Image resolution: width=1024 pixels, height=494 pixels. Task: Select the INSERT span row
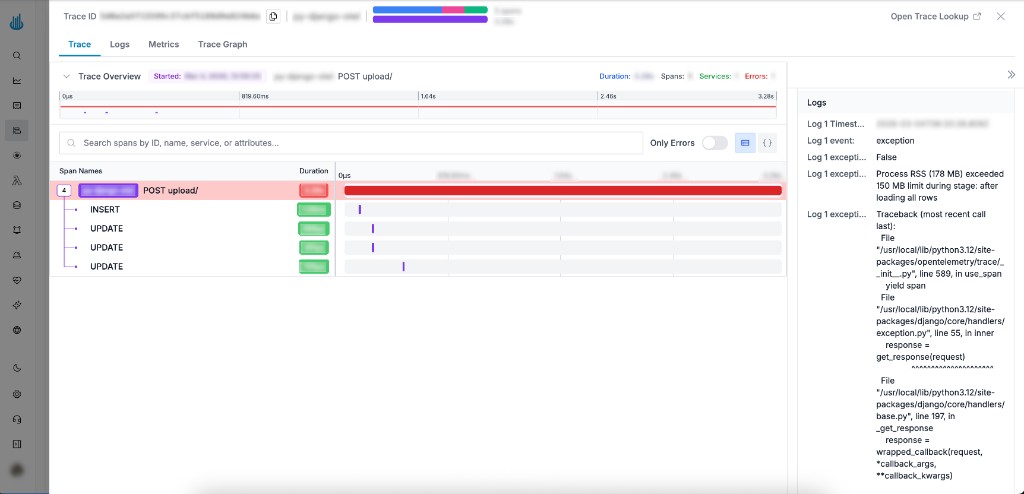[418, 209]
